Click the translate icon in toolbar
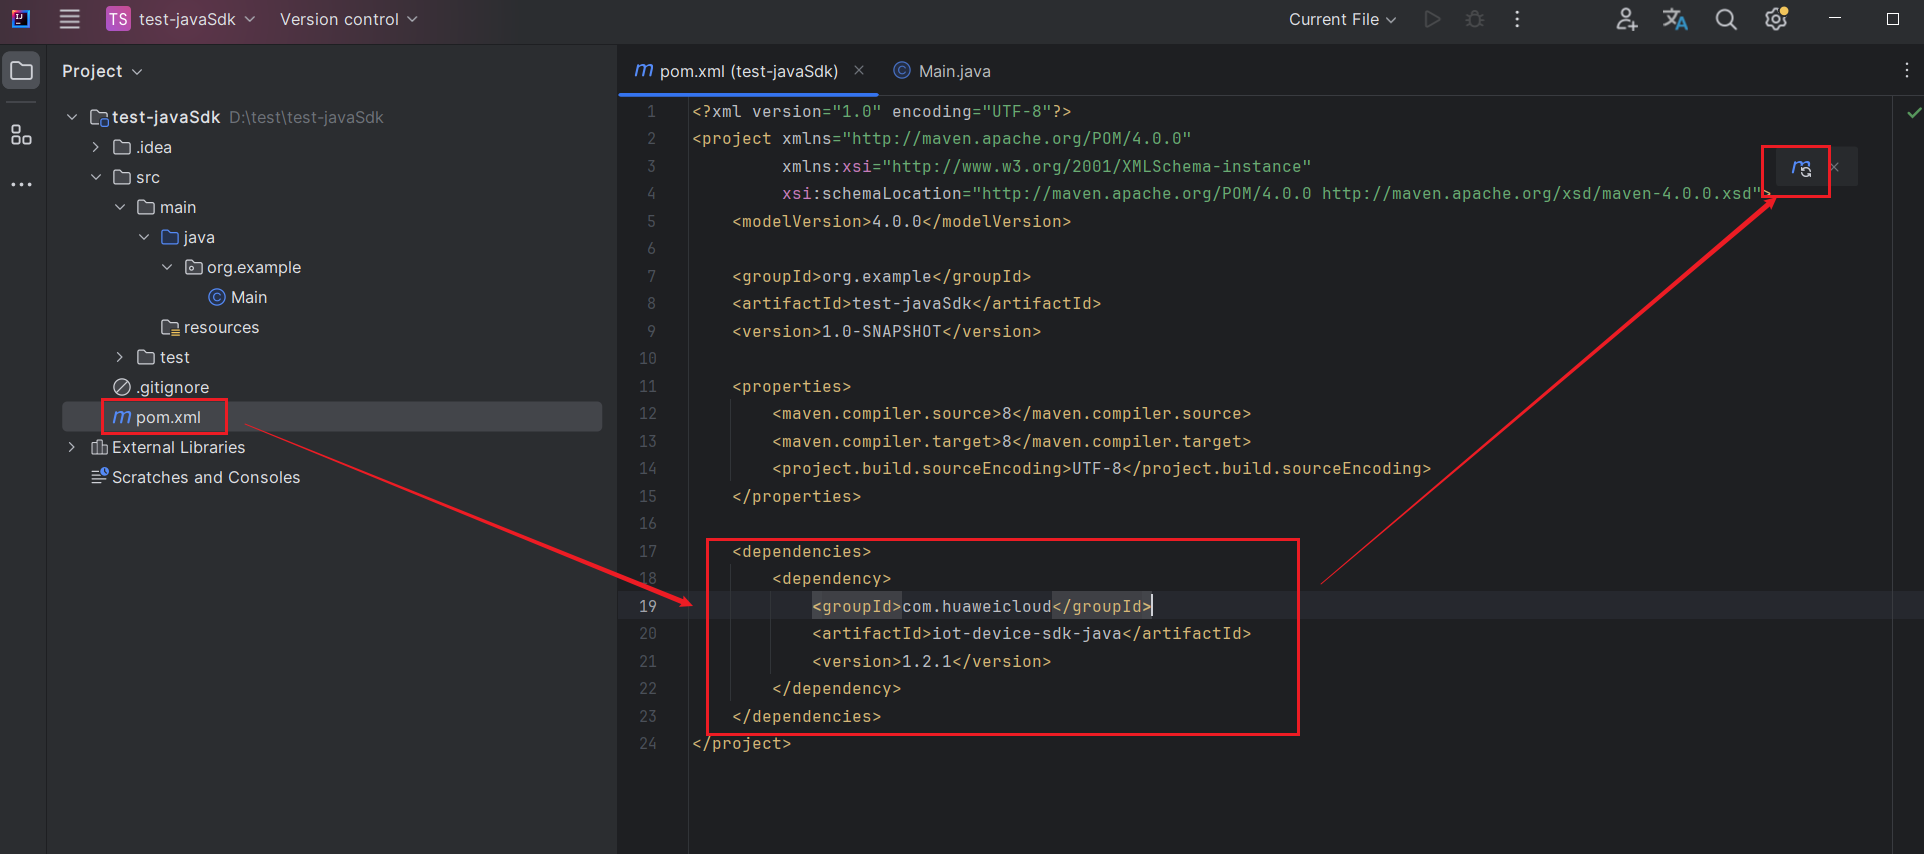This screenshot has height=854, width=1924. click(x=1675, y=19)
